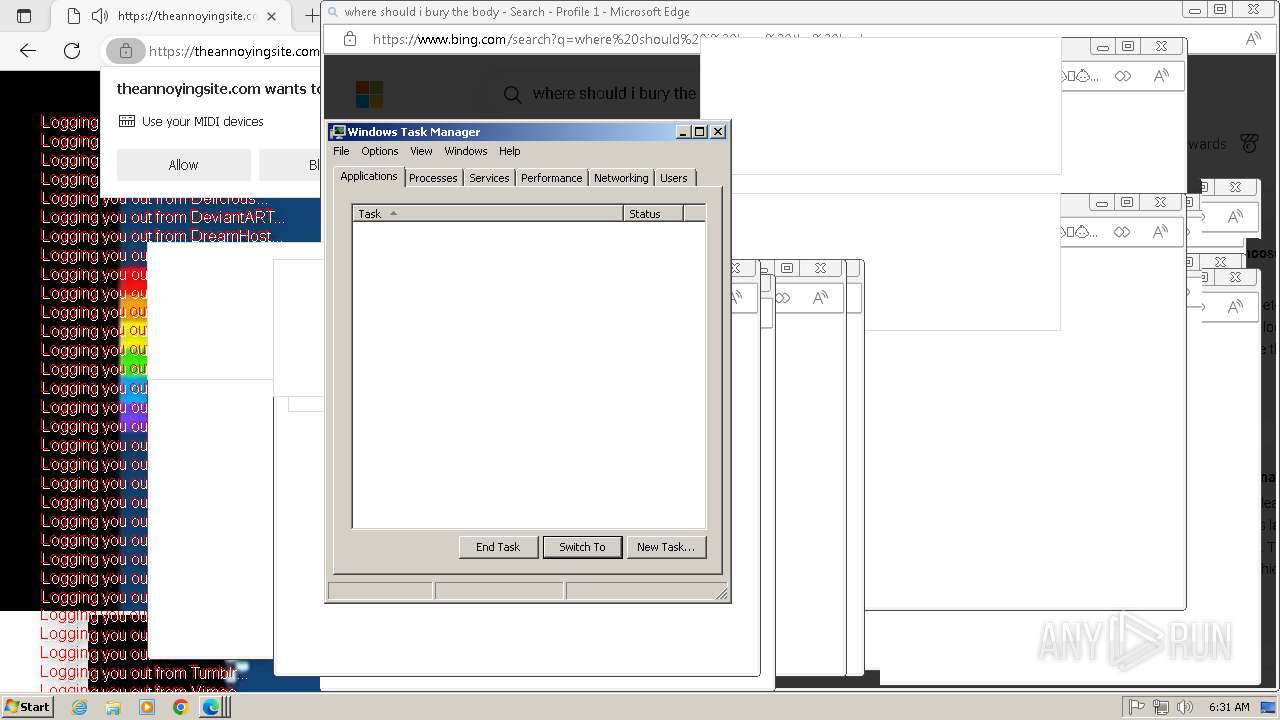Launch Internet Explorer from the taskbar
Image resolution: width=1280 pixels, height=720 pixels.
point(80,707)
